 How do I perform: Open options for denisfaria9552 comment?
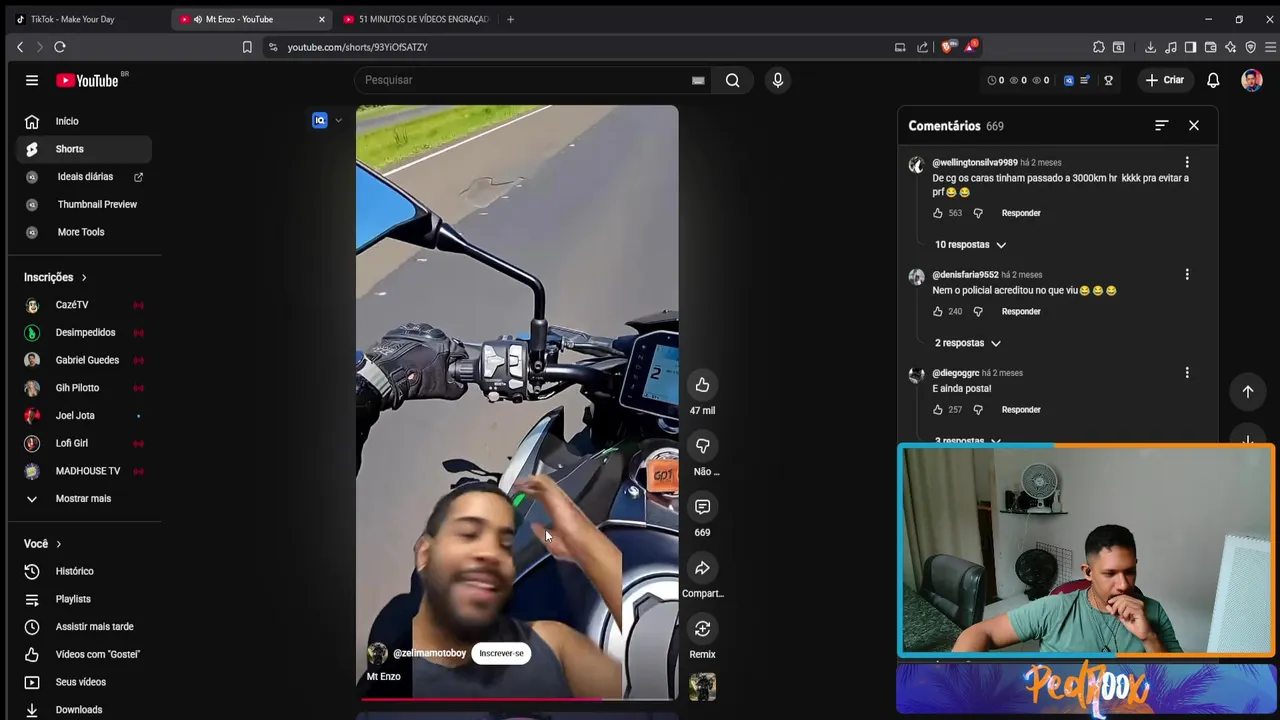(x=1187, y=274)
